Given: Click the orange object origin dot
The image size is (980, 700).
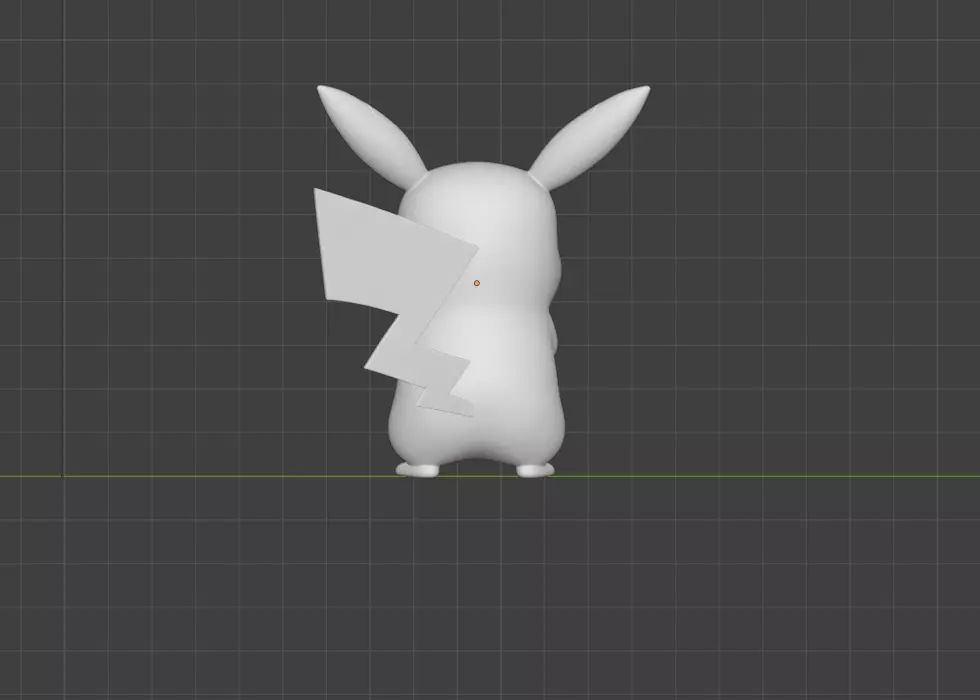Looking at the screenshot, I should tap(477, 283).
